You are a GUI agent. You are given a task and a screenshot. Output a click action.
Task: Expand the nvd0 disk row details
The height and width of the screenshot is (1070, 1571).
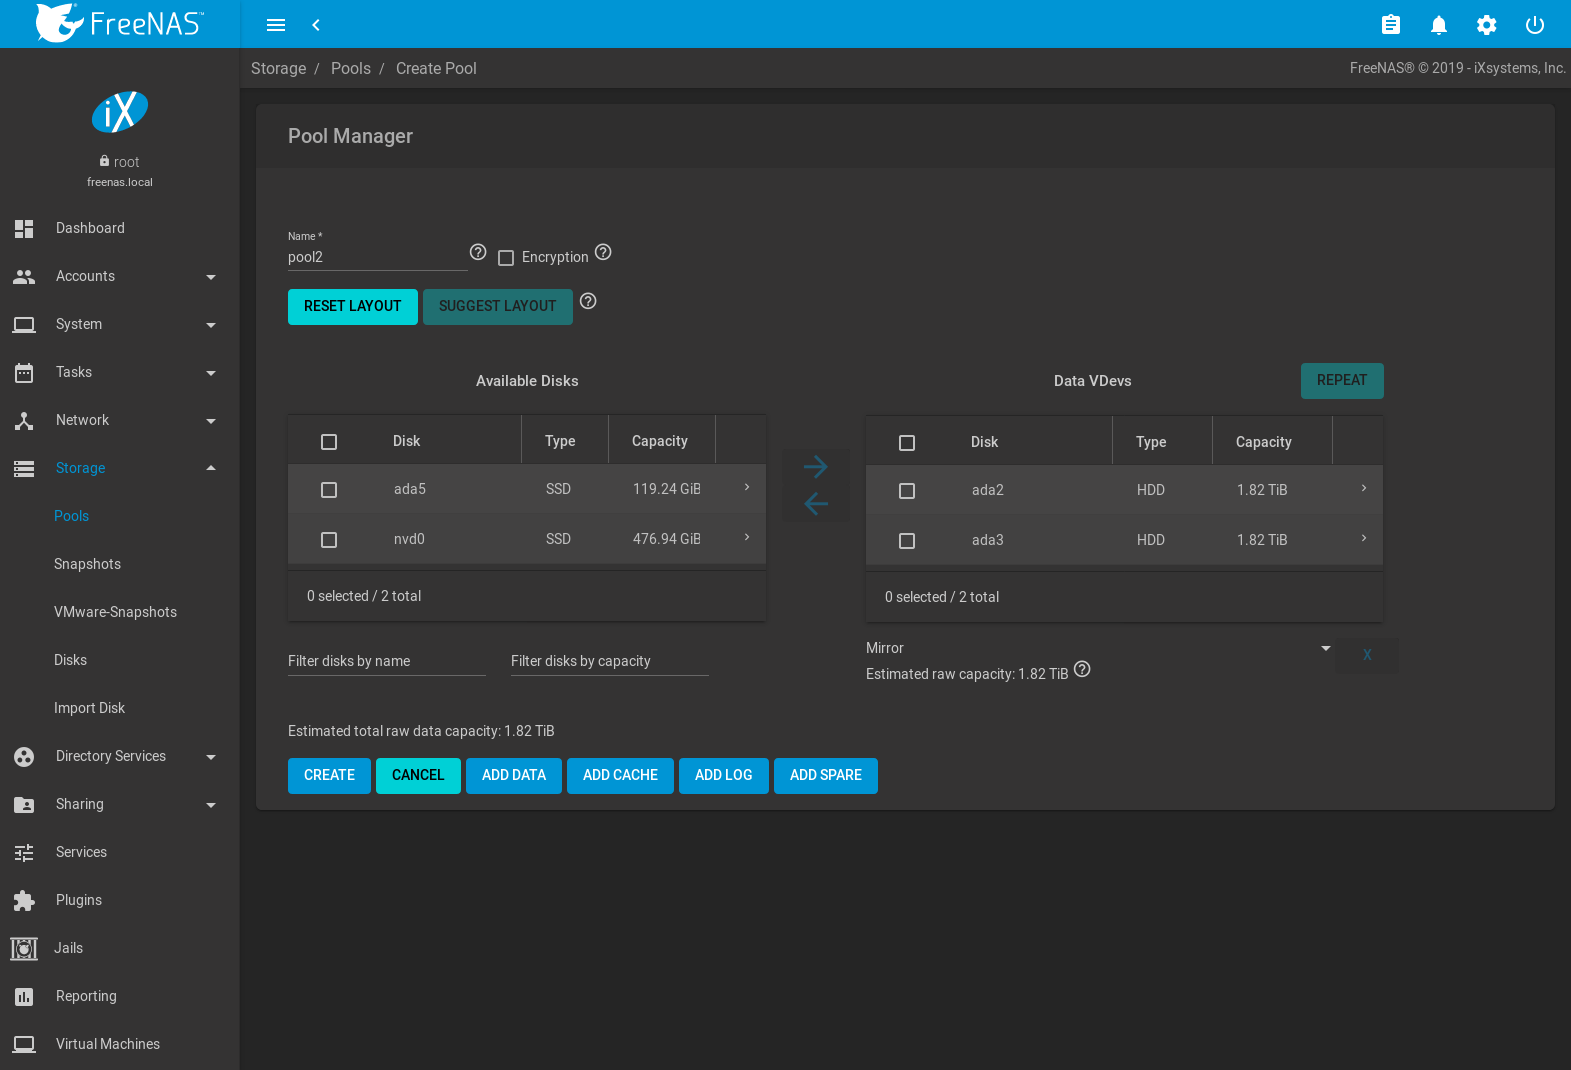click(x=747, y=538)
